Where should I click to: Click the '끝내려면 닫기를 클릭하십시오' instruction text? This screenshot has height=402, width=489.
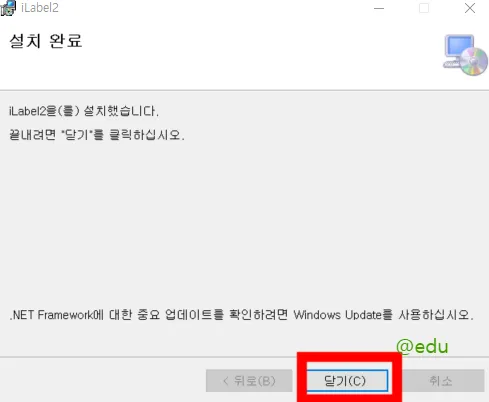(x=97, y=135)
